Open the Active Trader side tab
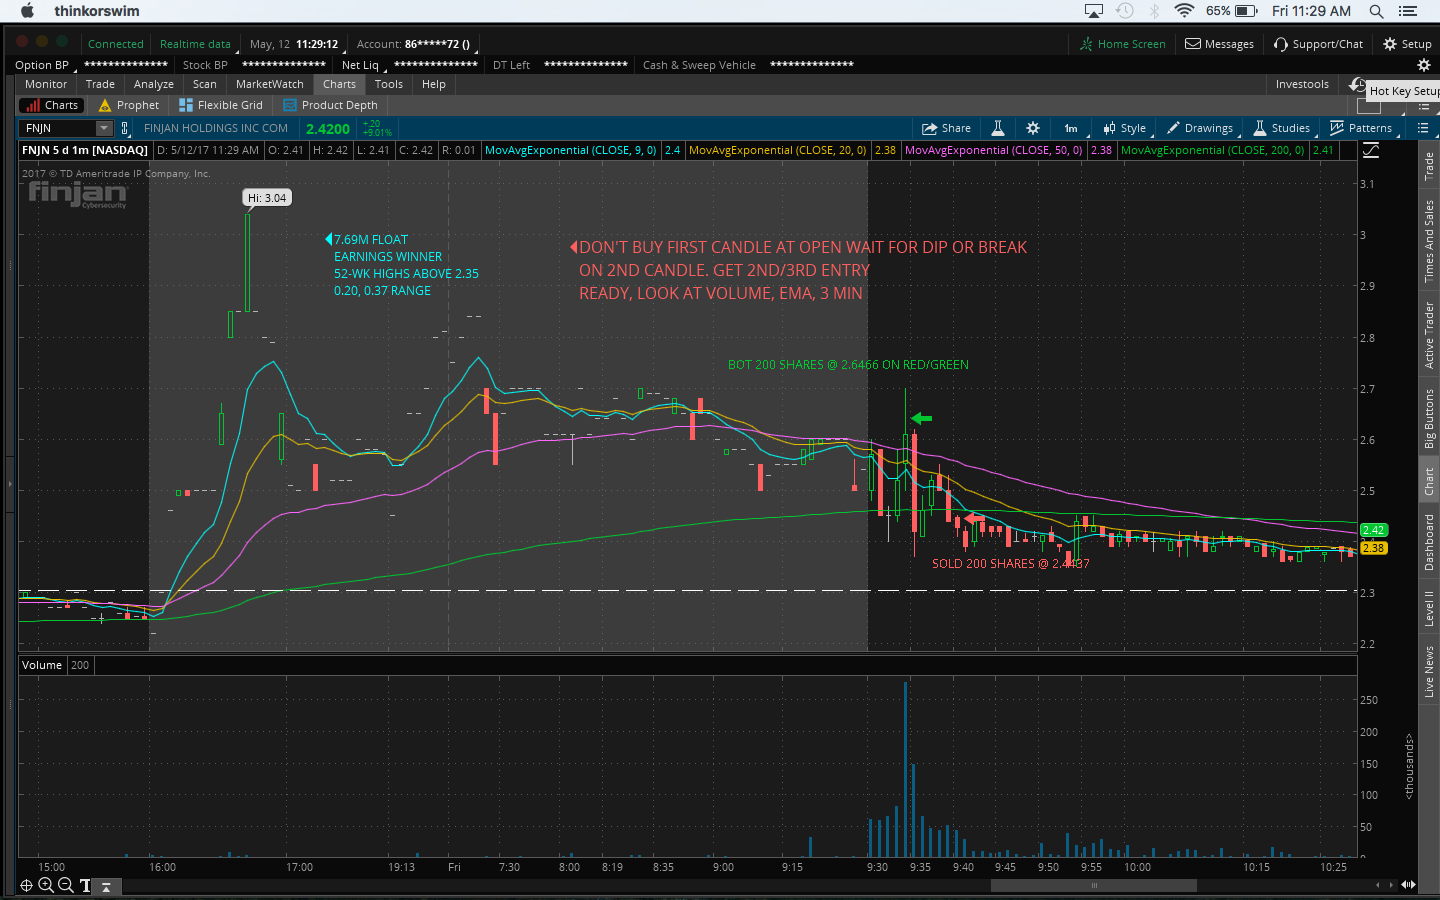The image size is (1440, 900). [x=1429, y=336]
